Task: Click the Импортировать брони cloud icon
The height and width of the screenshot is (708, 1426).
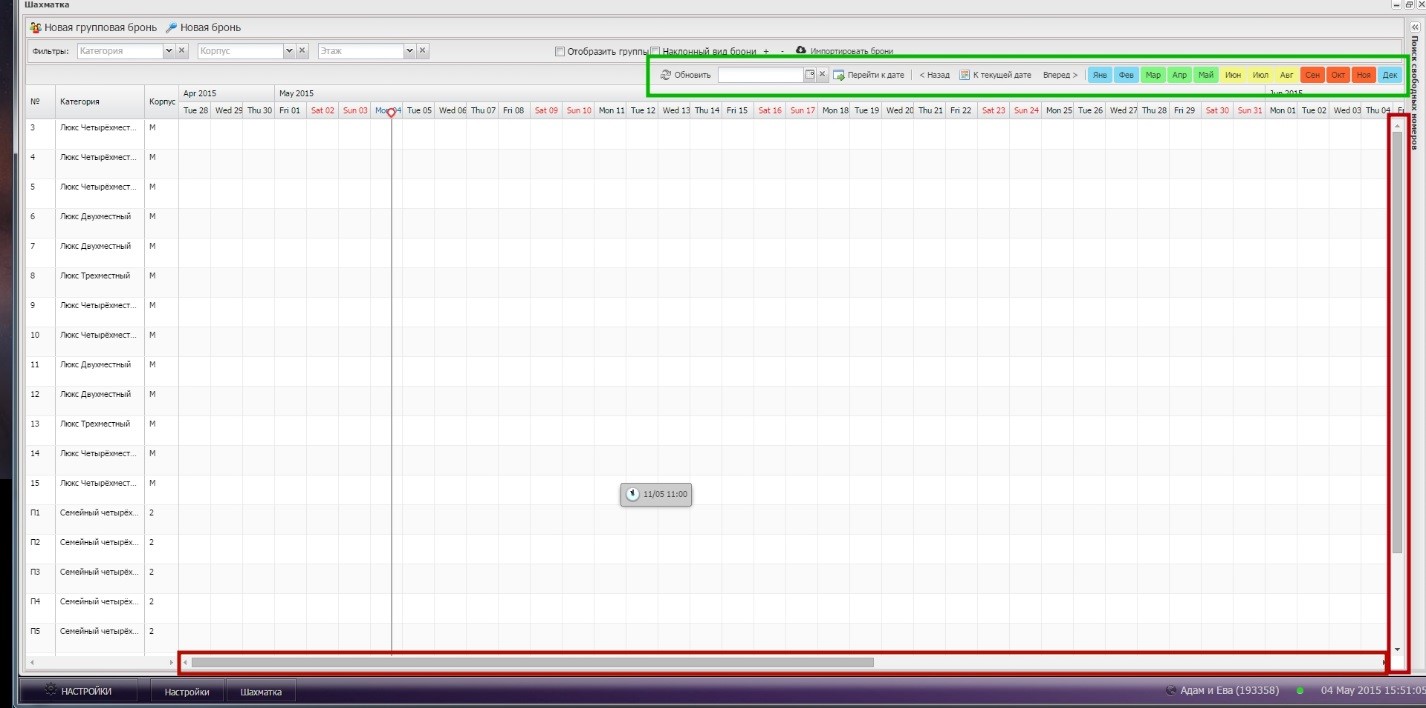Action: [801, 50]
